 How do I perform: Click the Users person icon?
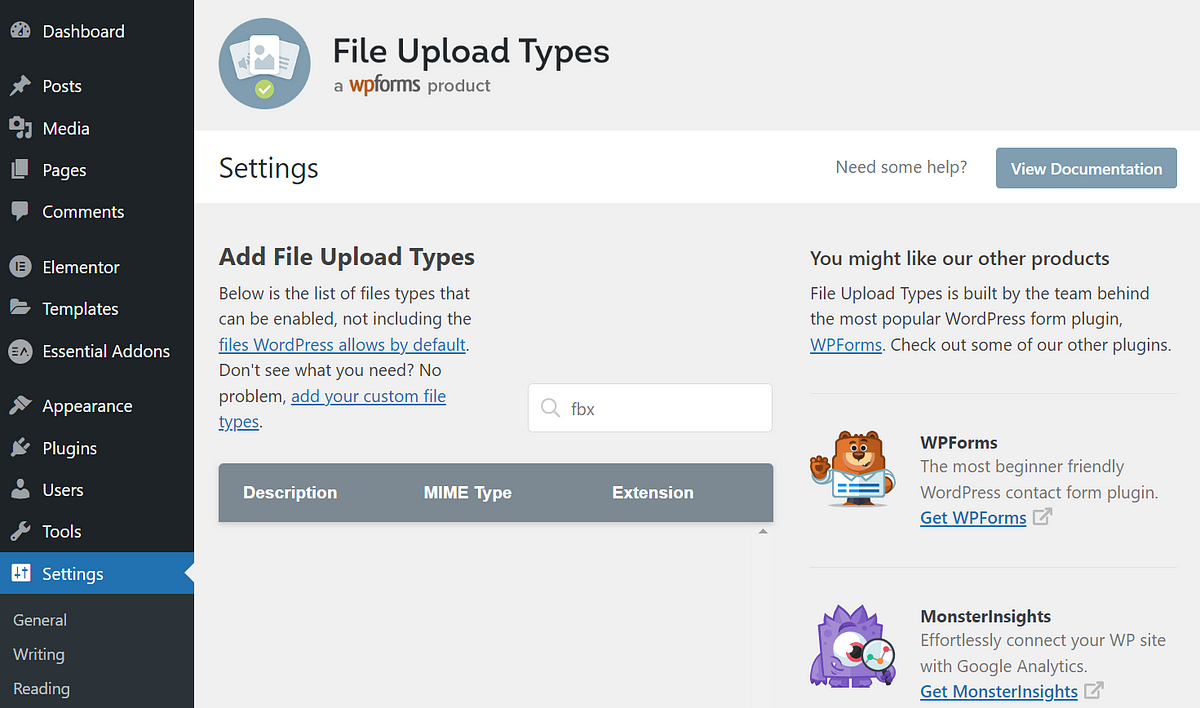tap(20, 490)
